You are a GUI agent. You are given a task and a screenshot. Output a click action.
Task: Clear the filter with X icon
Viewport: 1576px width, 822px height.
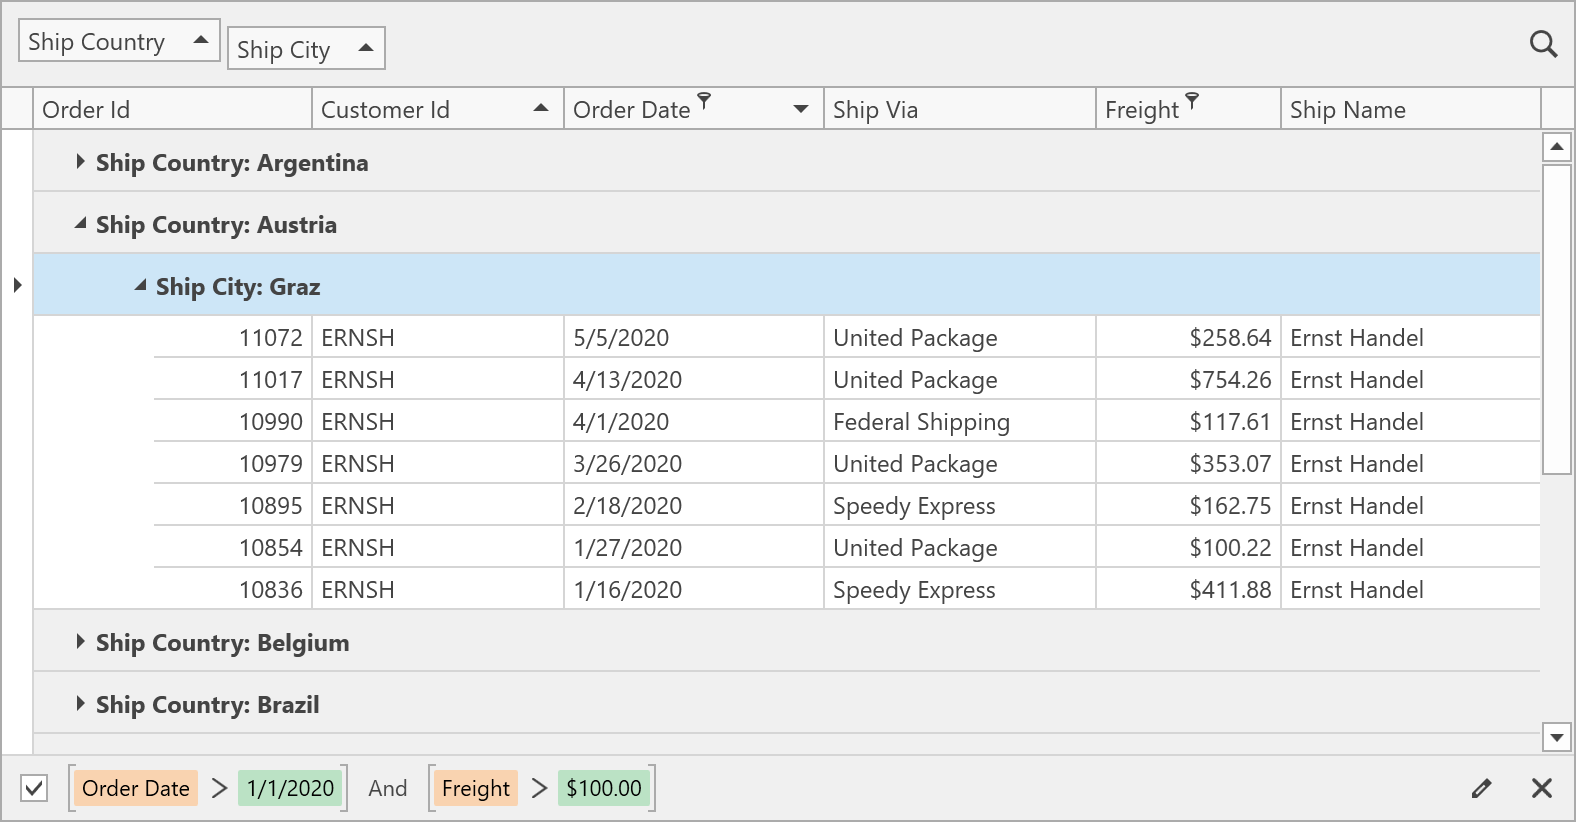pyautogui.click(x=1541, y=788)
